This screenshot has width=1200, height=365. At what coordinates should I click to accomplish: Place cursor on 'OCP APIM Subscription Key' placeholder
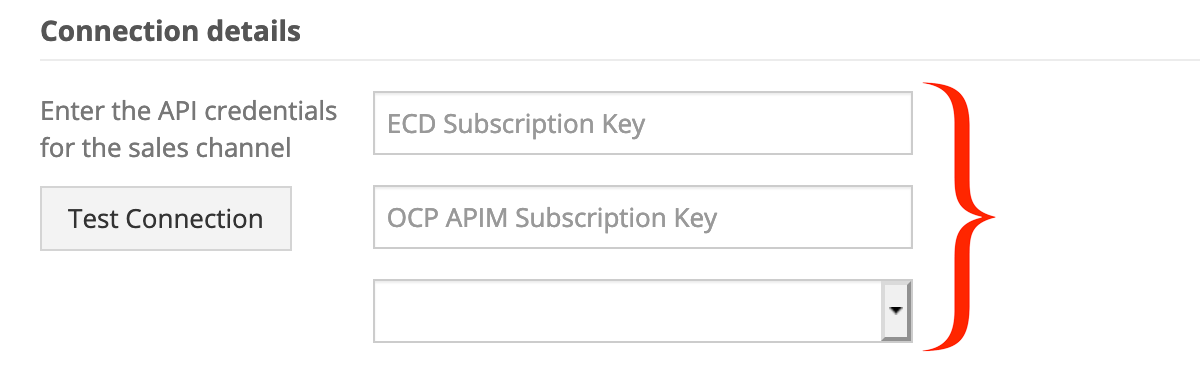click(552, 218)
